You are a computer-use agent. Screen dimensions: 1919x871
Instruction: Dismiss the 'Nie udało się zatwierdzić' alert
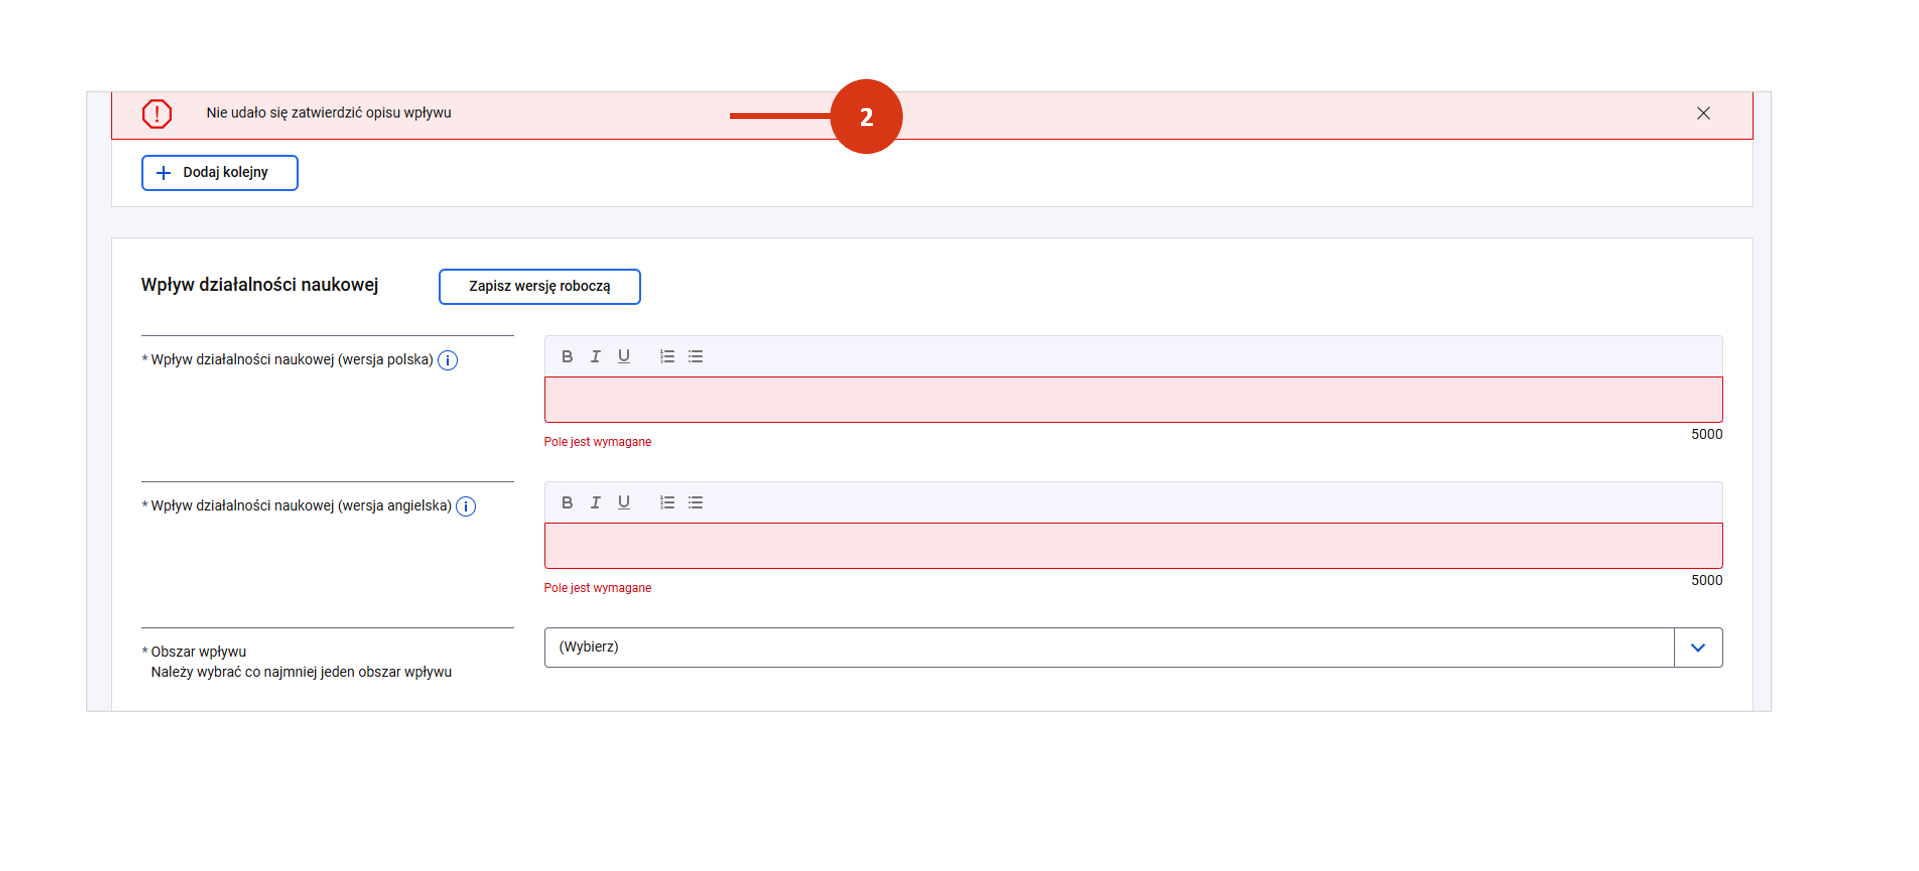click(x=1703, y=114)
